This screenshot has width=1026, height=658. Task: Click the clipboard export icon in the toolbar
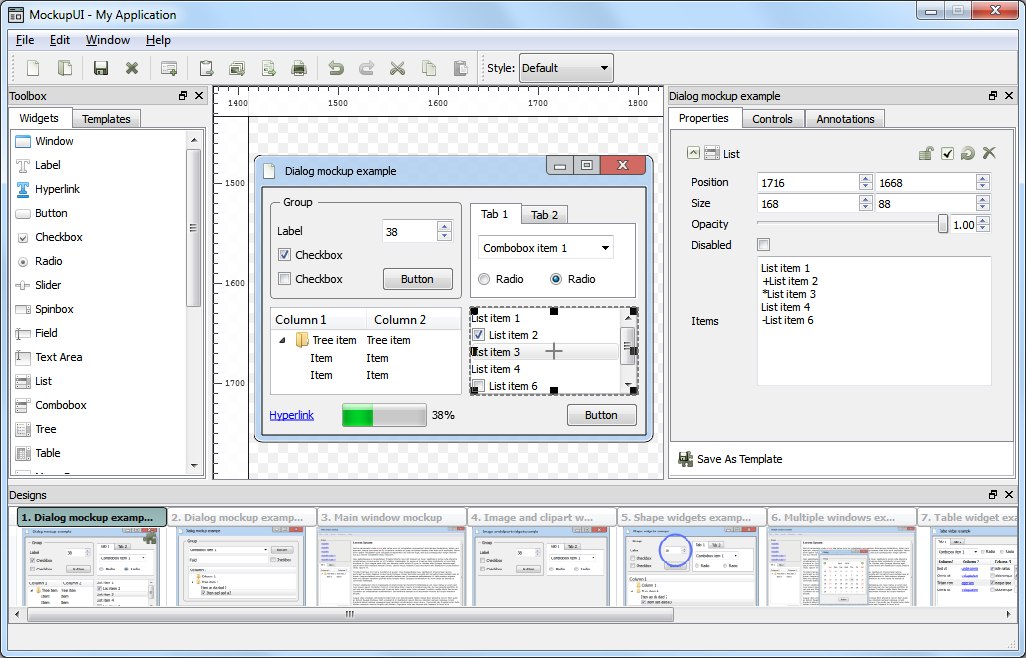click(206, 68)
